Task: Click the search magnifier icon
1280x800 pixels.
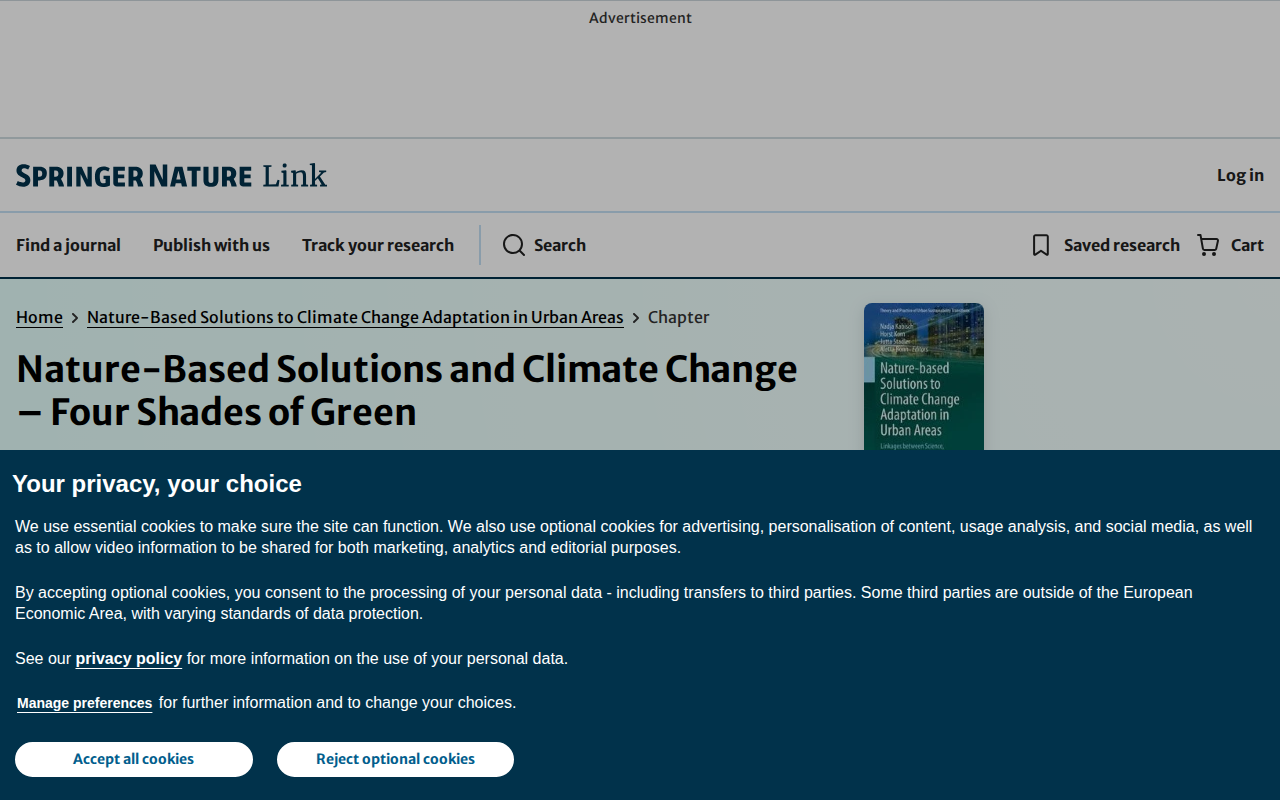Action: (514, 245)
